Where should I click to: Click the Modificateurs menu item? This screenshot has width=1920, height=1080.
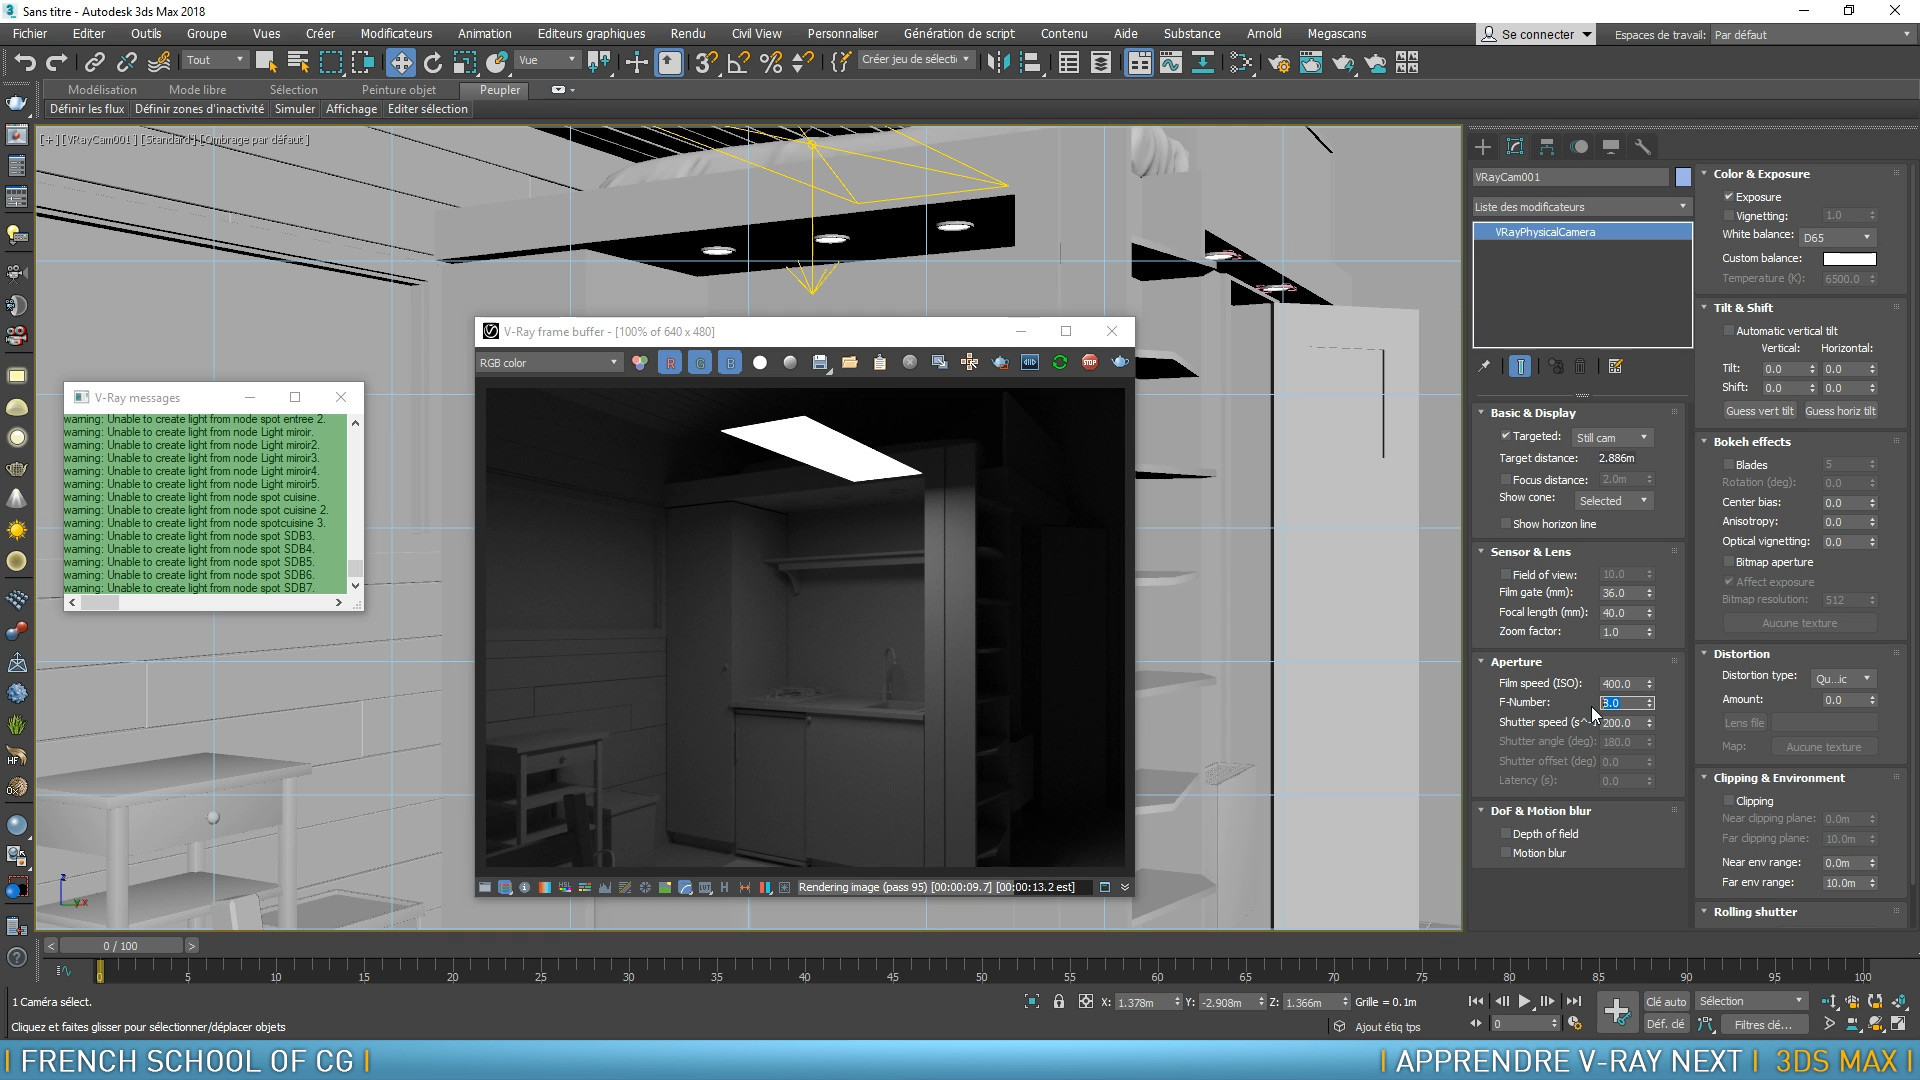tap(394, 33)
